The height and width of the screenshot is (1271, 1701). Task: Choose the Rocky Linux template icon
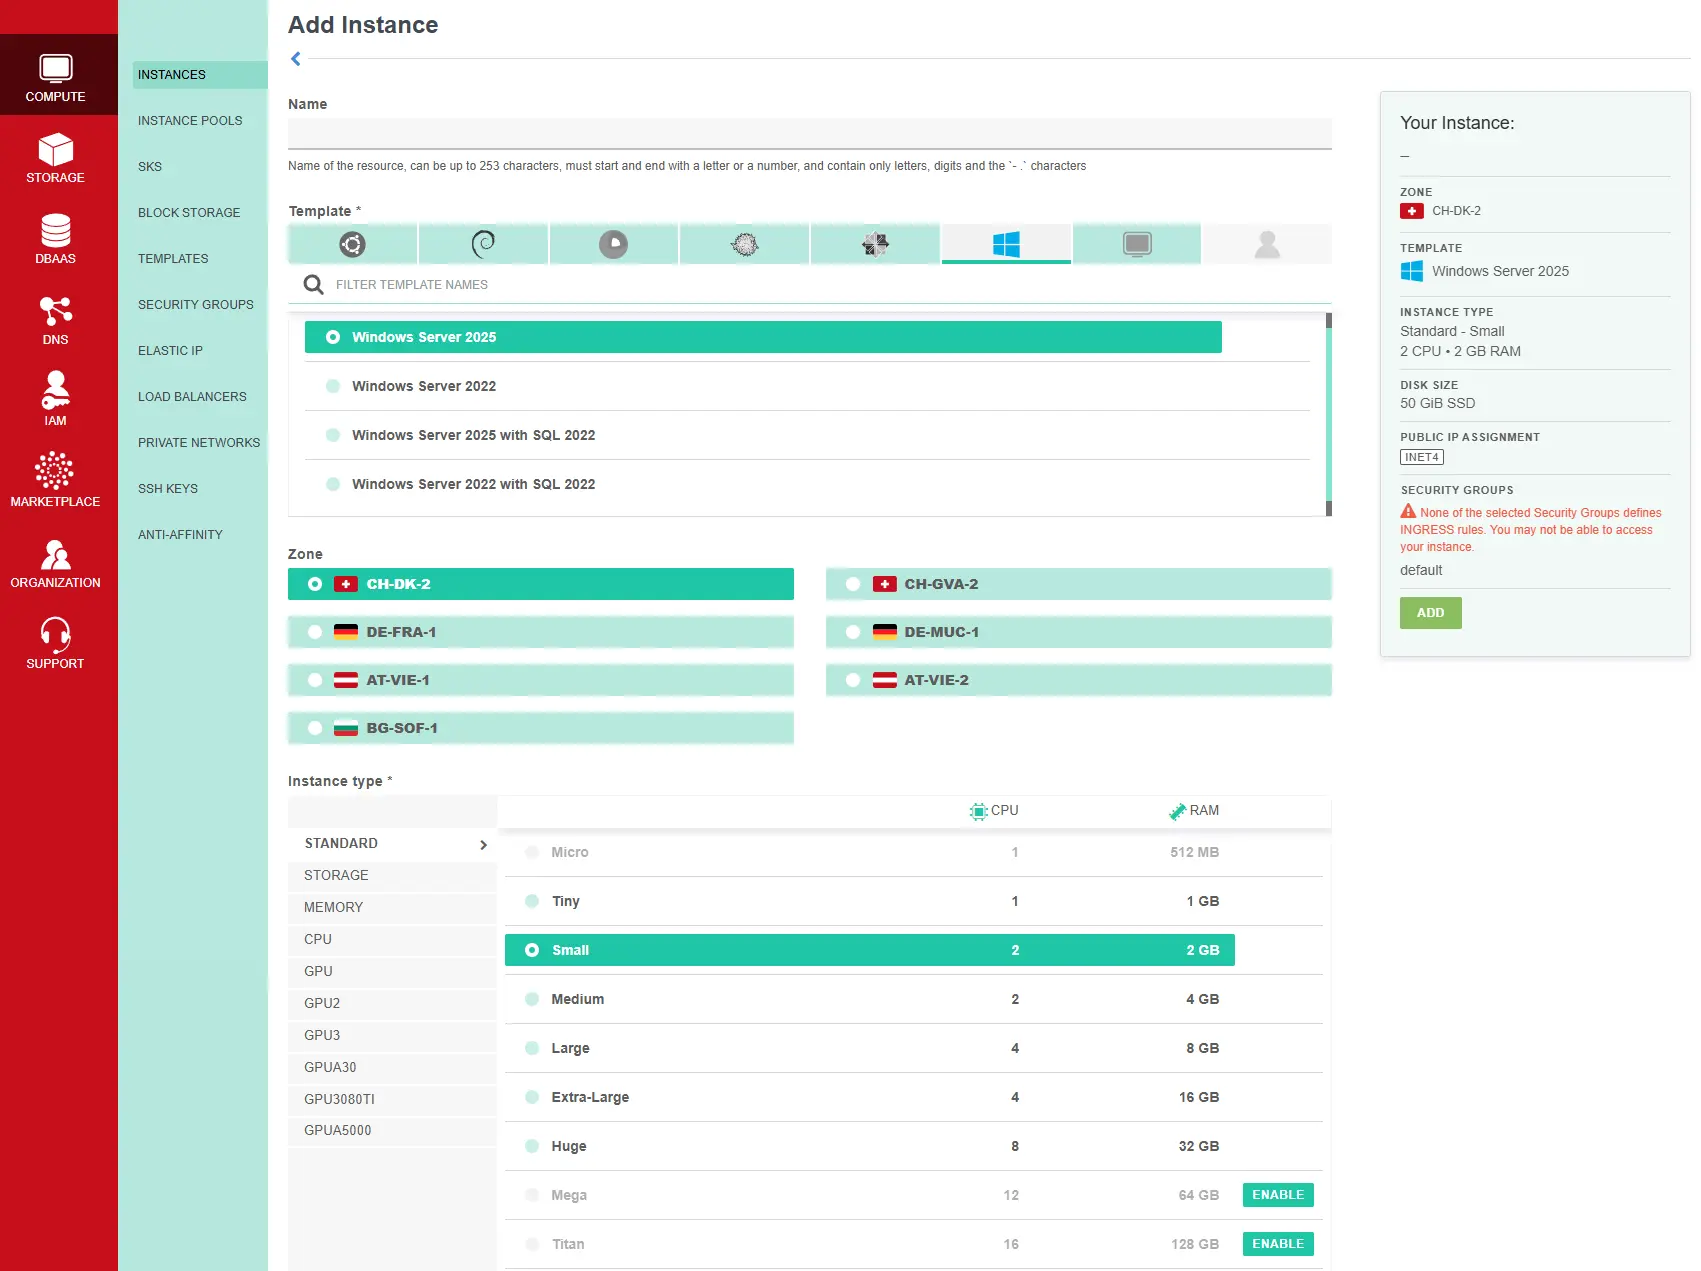[614, 244]
